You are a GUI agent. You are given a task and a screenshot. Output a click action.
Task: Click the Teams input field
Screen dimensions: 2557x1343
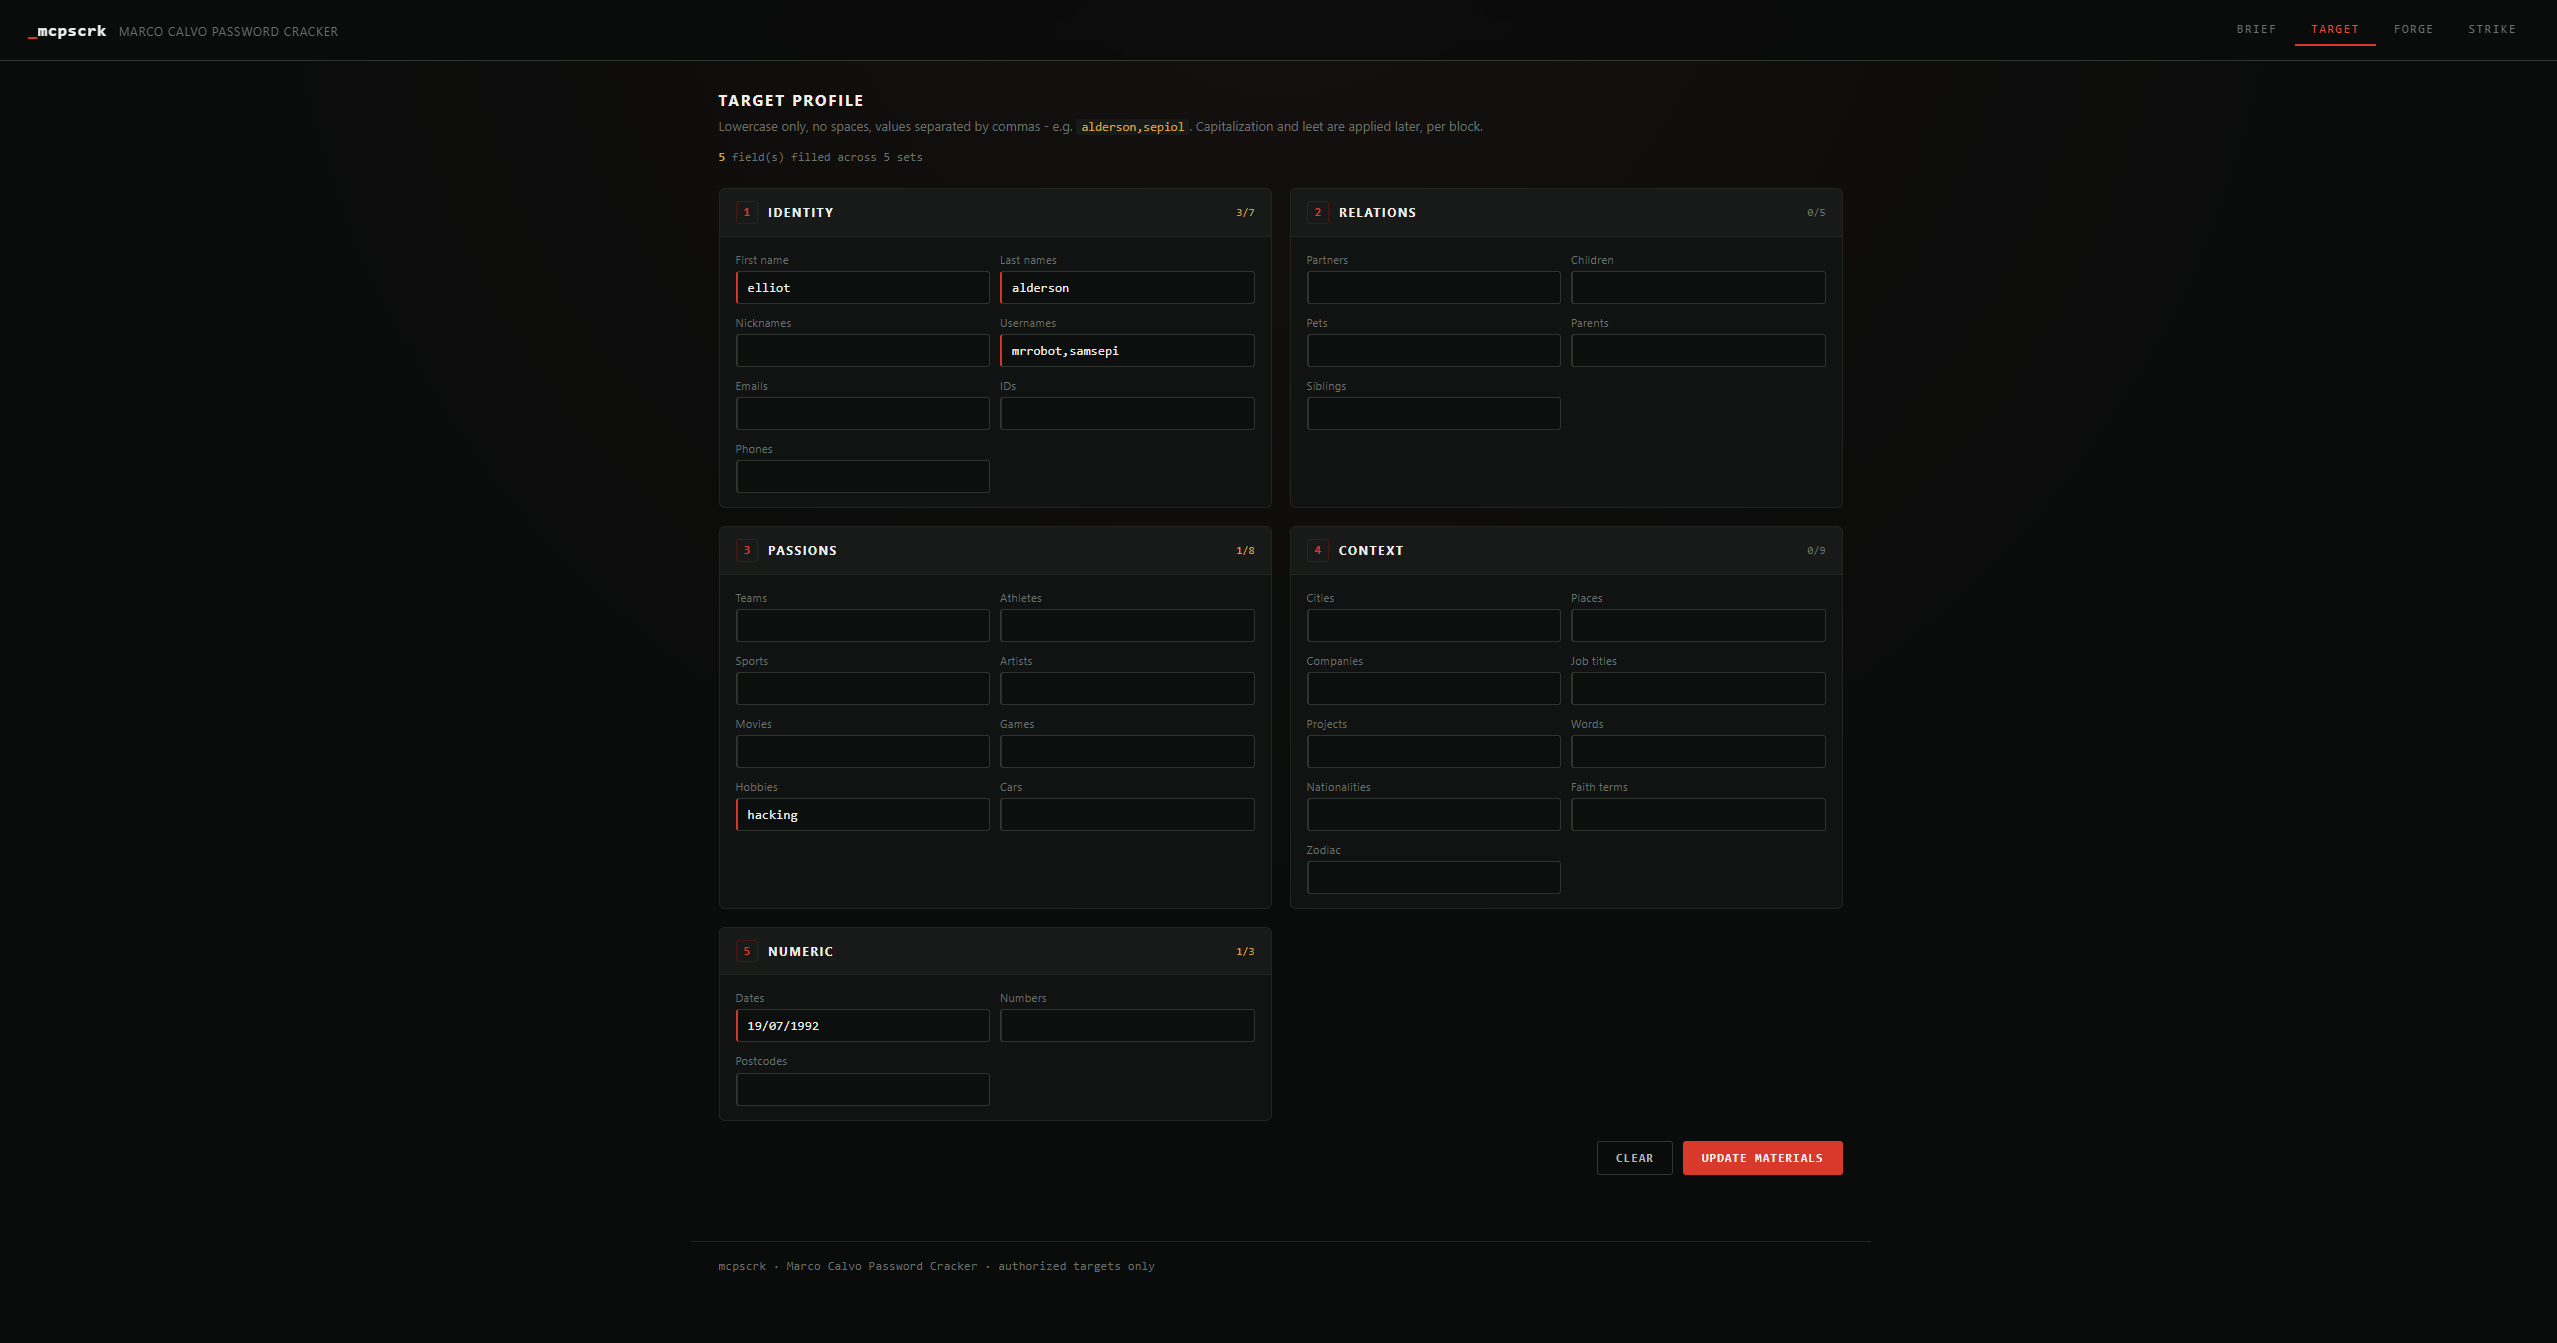pos(862,626)
